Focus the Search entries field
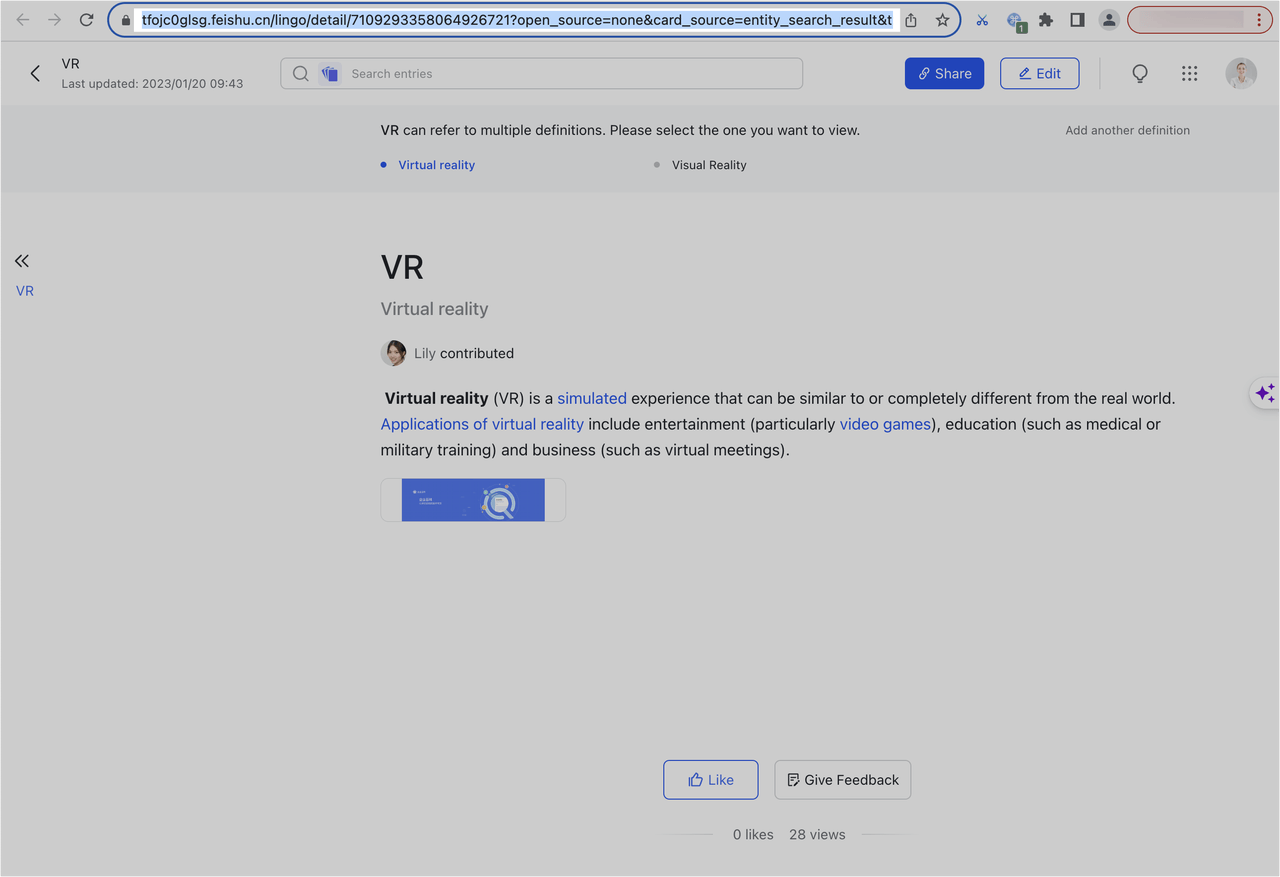 570,73
